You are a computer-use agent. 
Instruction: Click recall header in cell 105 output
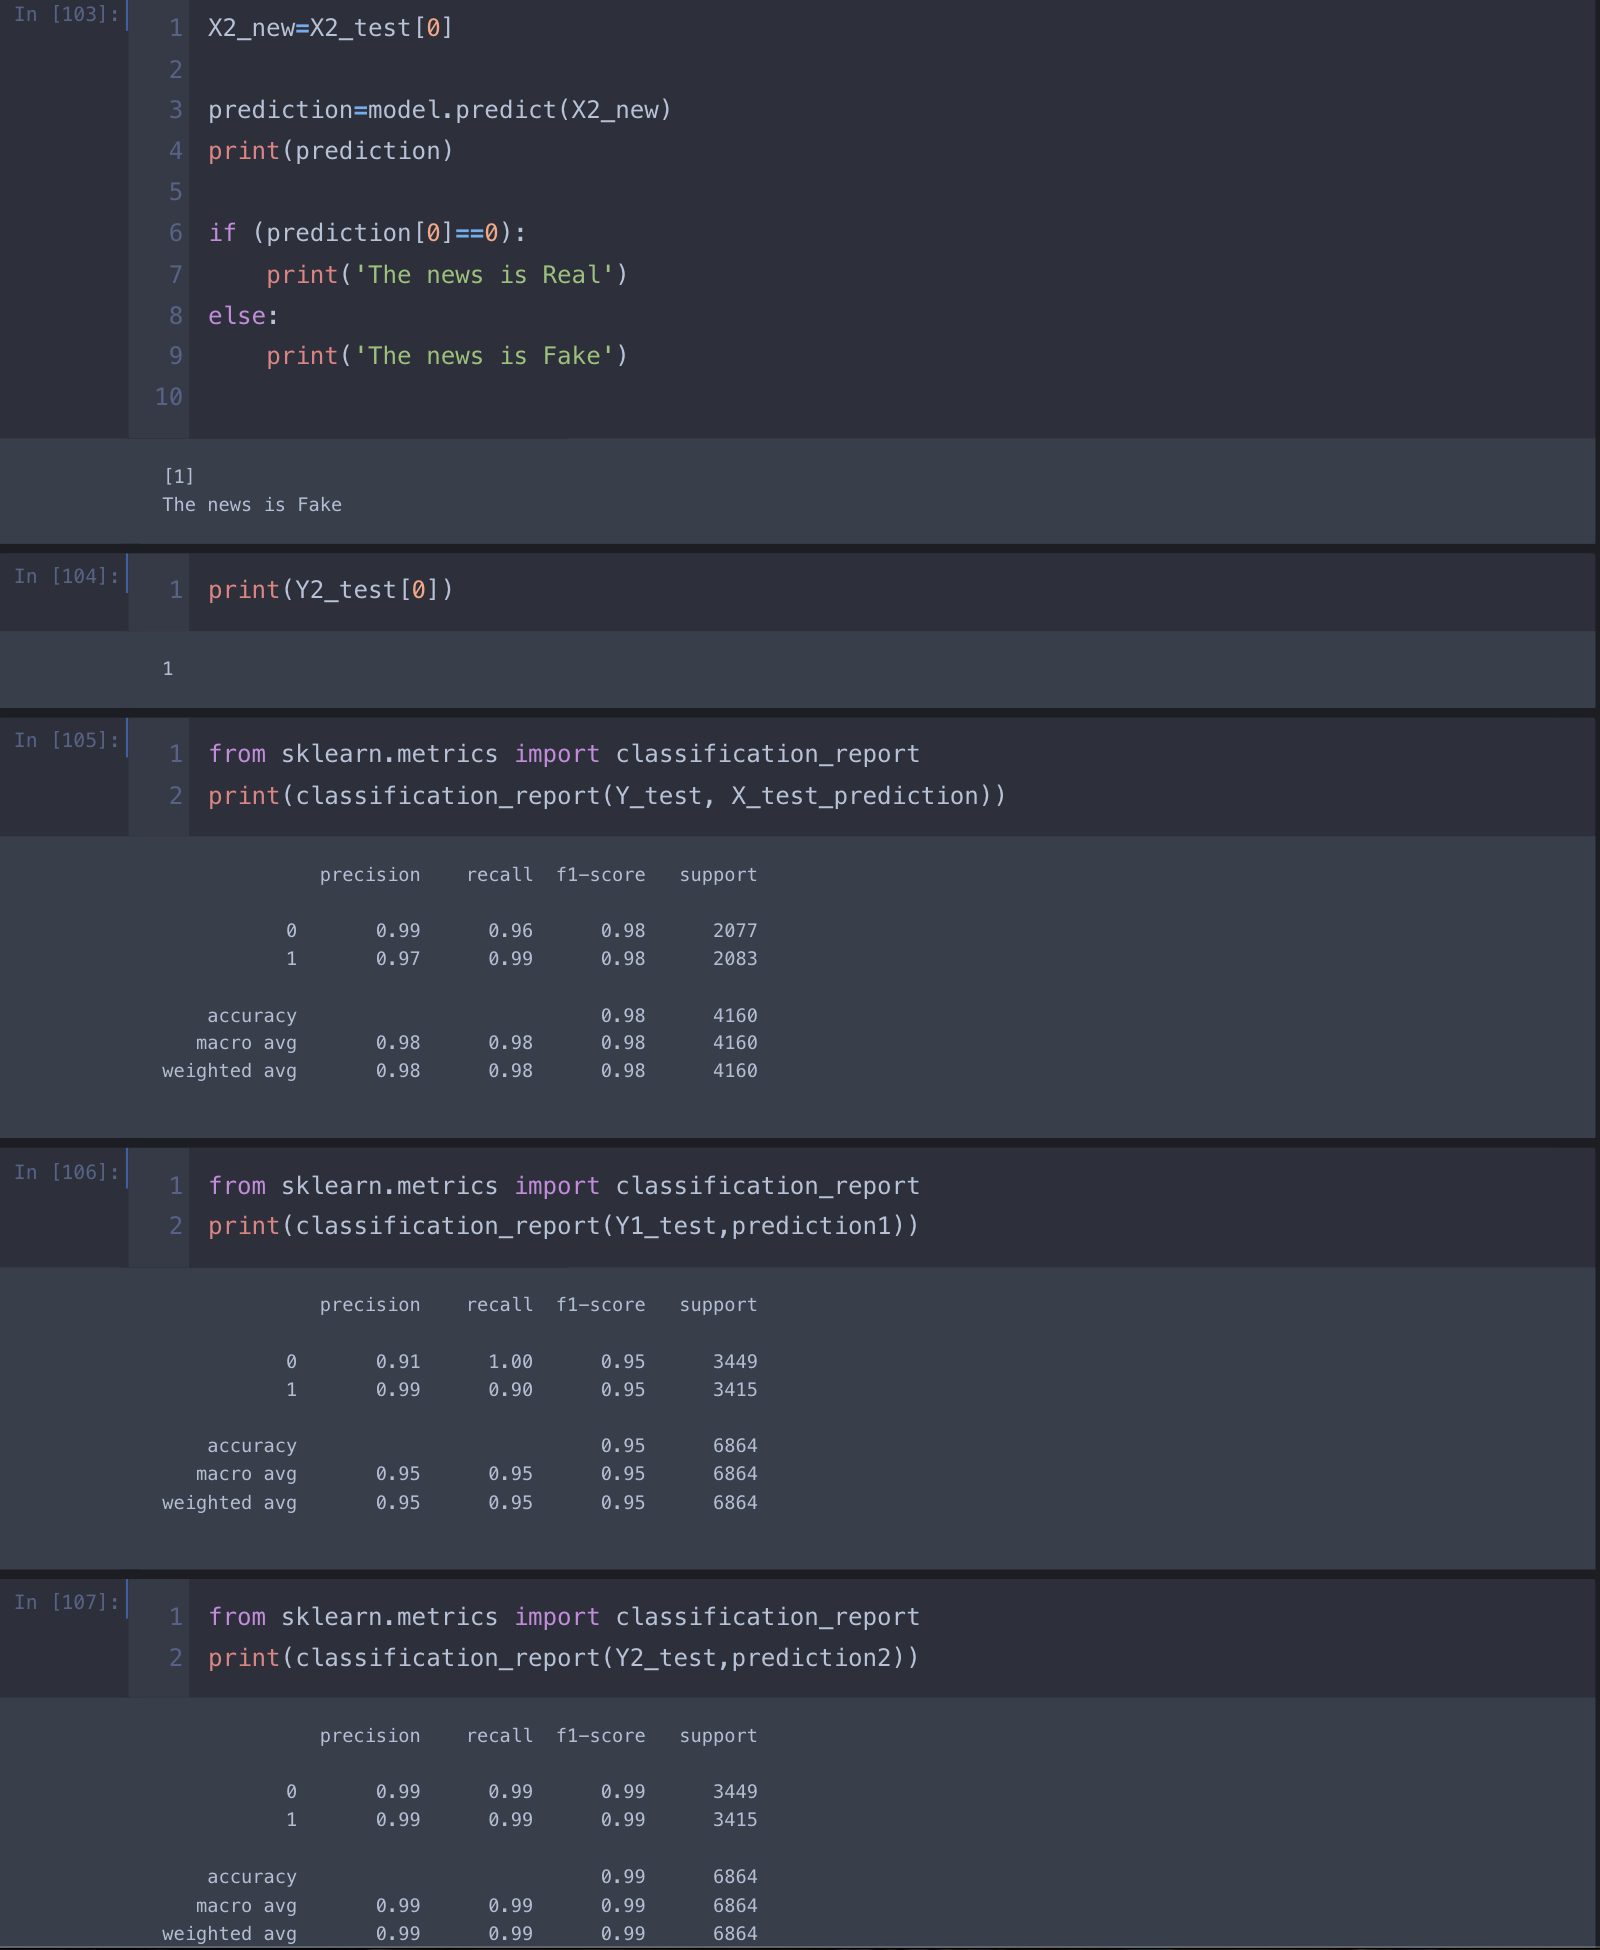pyautogui.click(x=500, y=875)
